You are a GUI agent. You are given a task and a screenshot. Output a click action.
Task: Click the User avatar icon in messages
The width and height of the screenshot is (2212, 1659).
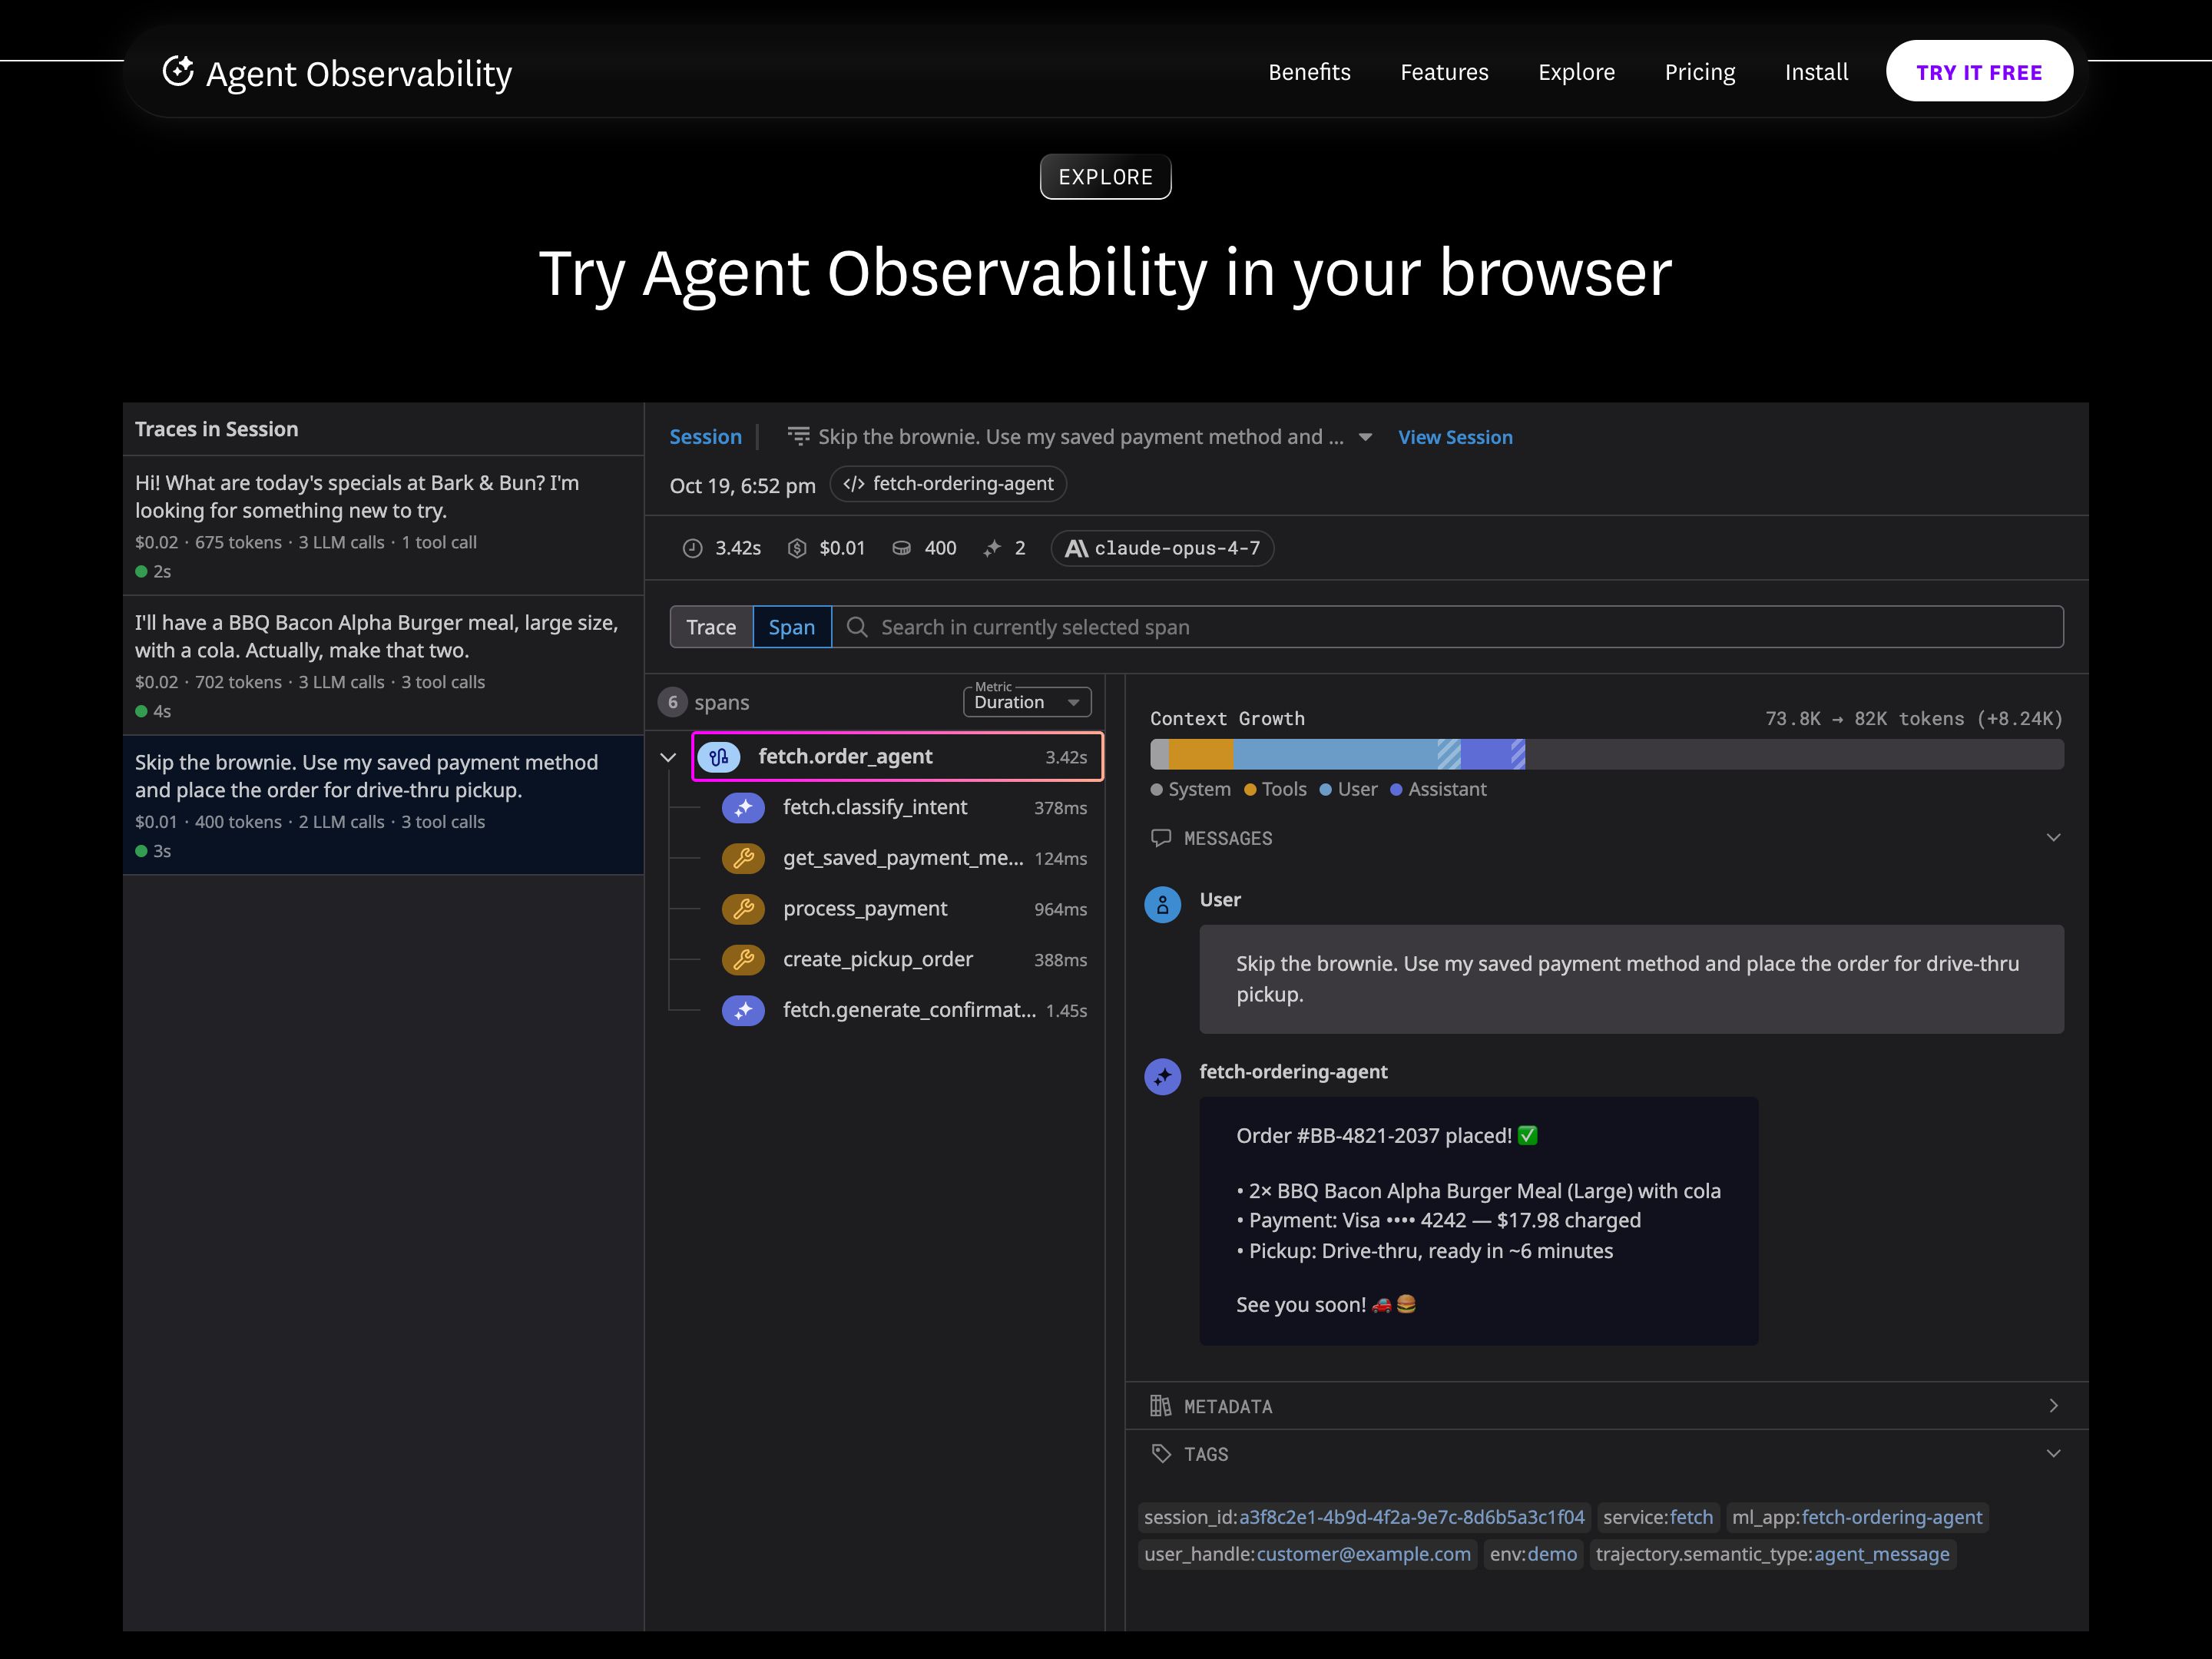[x=1162, y=905]
